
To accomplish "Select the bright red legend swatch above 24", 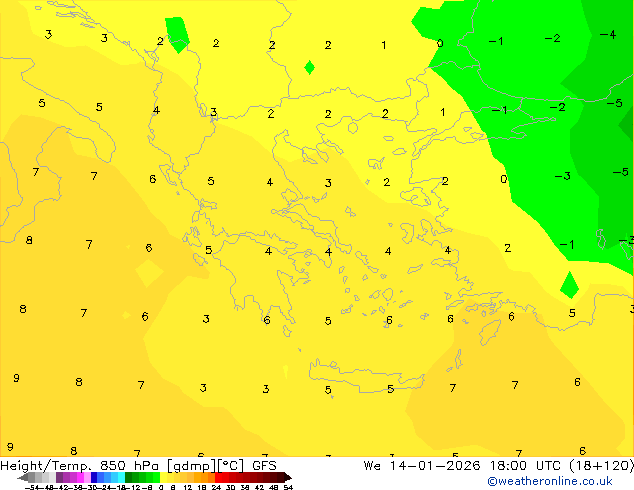I will click(218, 477).
